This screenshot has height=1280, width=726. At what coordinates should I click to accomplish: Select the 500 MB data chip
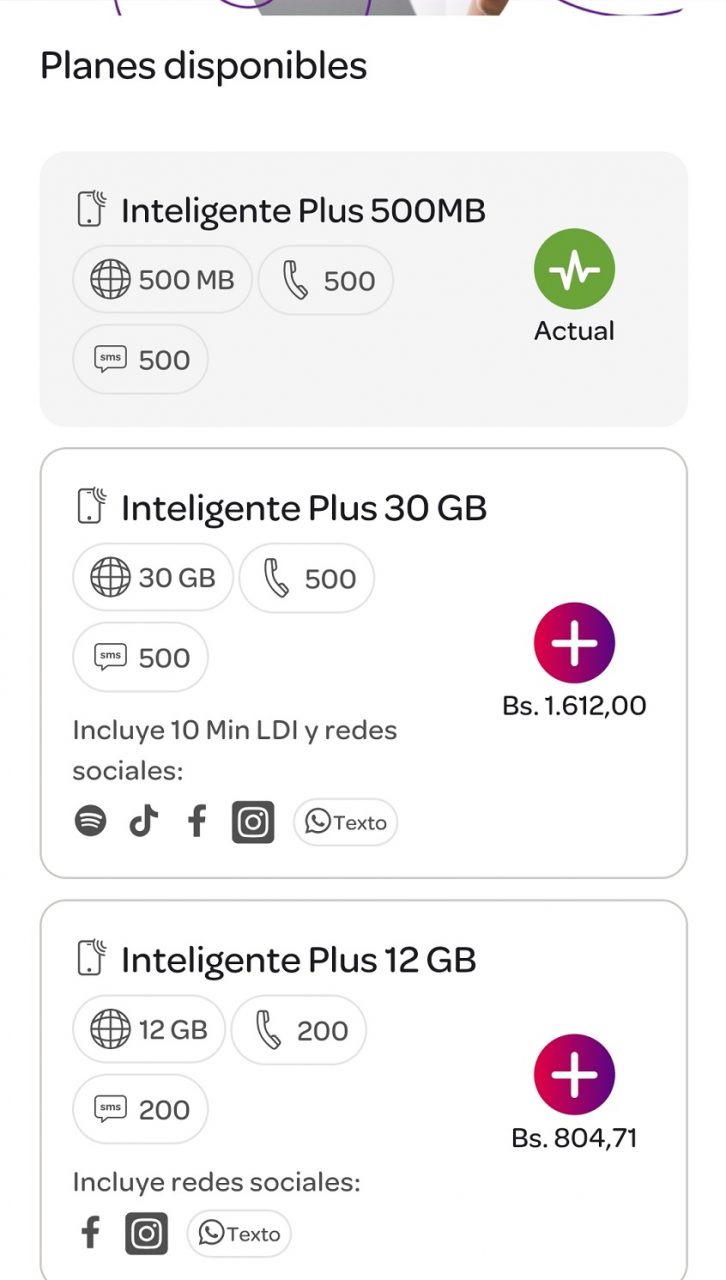point(162,280)
